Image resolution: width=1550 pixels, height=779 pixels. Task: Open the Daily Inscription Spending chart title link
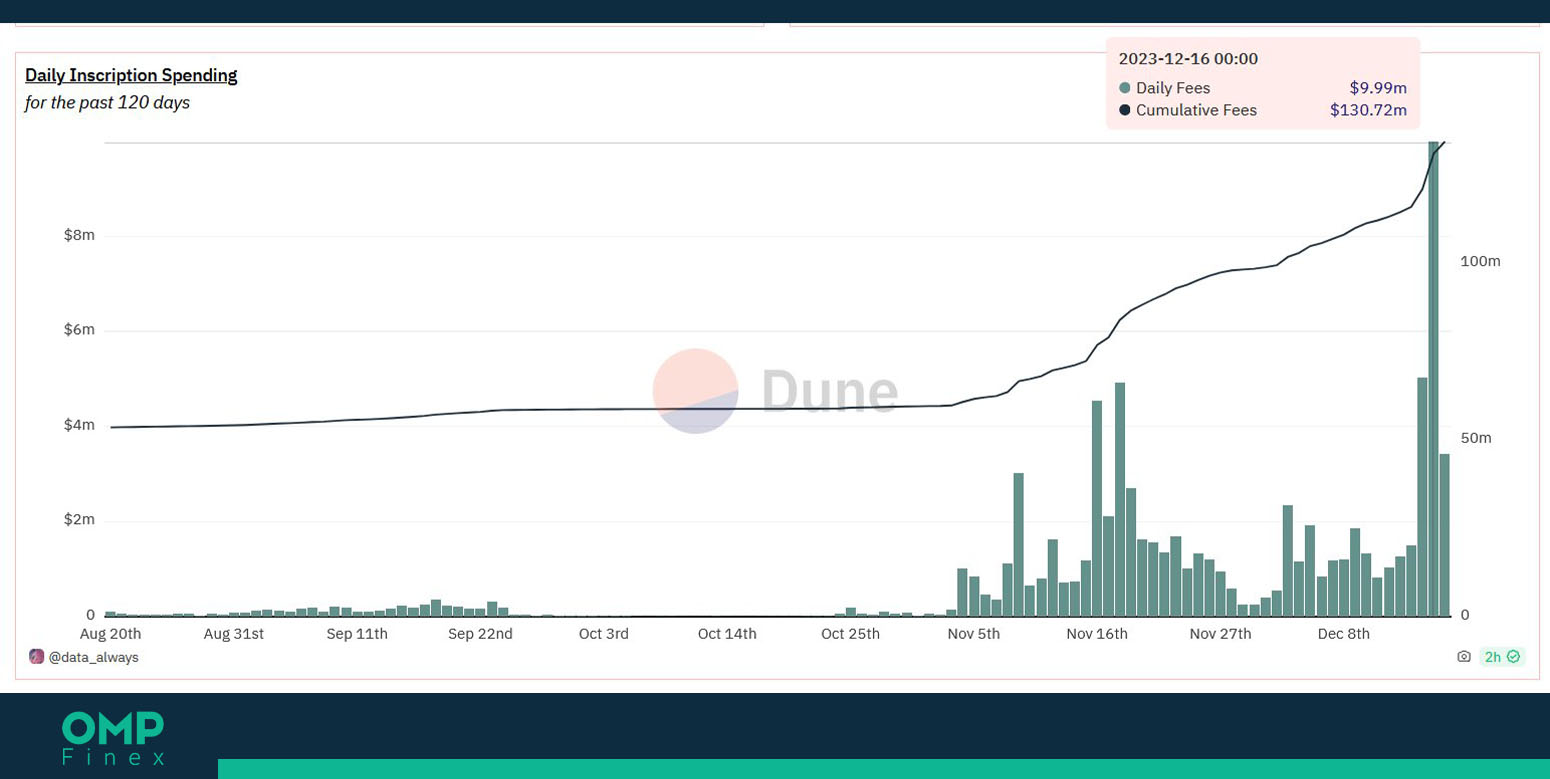(x=131, y=75)
